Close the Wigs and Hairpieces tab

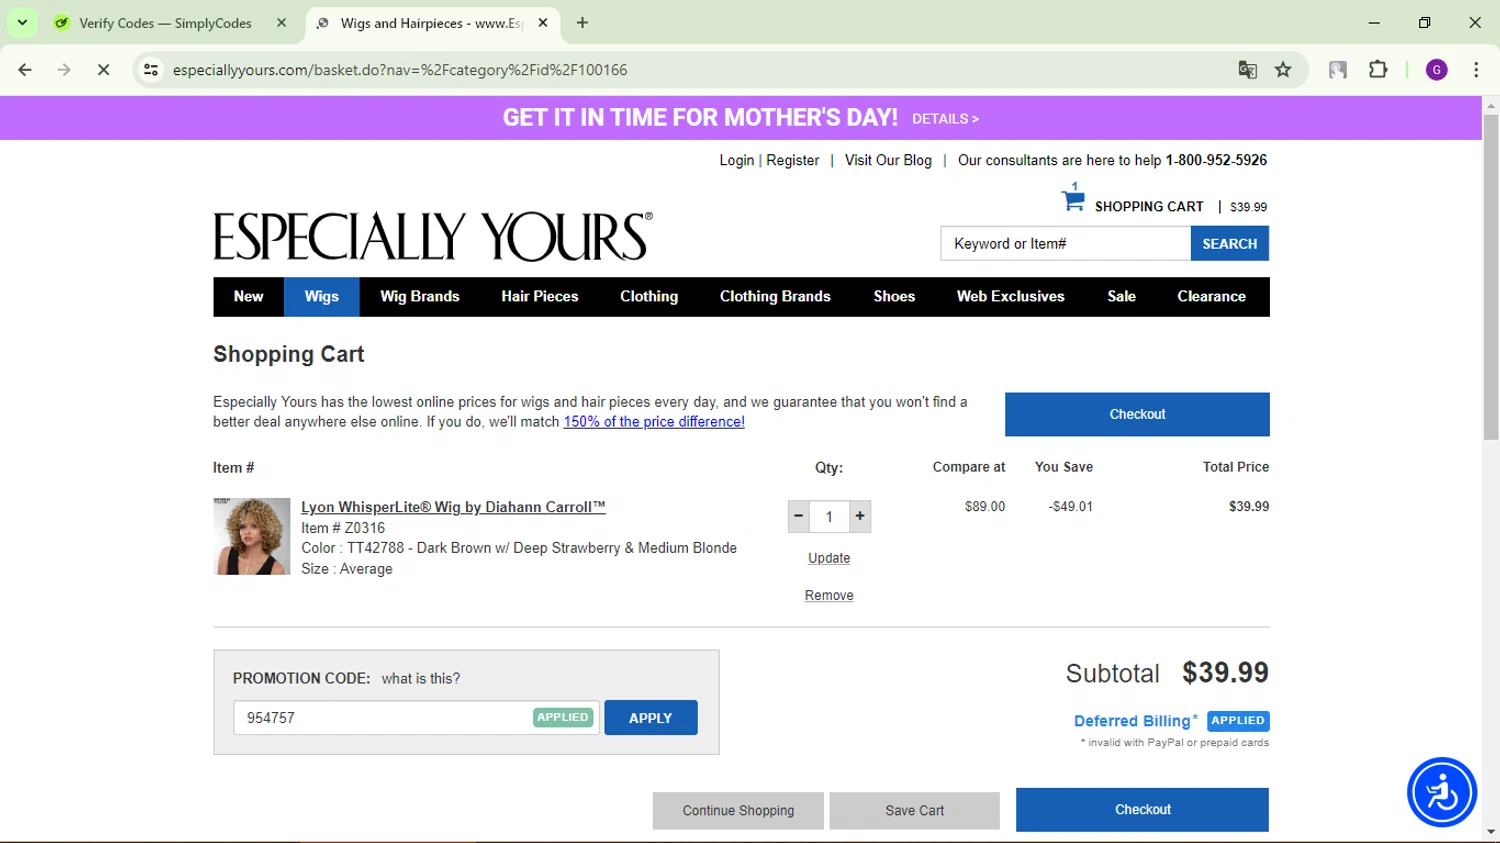[543, 22]
